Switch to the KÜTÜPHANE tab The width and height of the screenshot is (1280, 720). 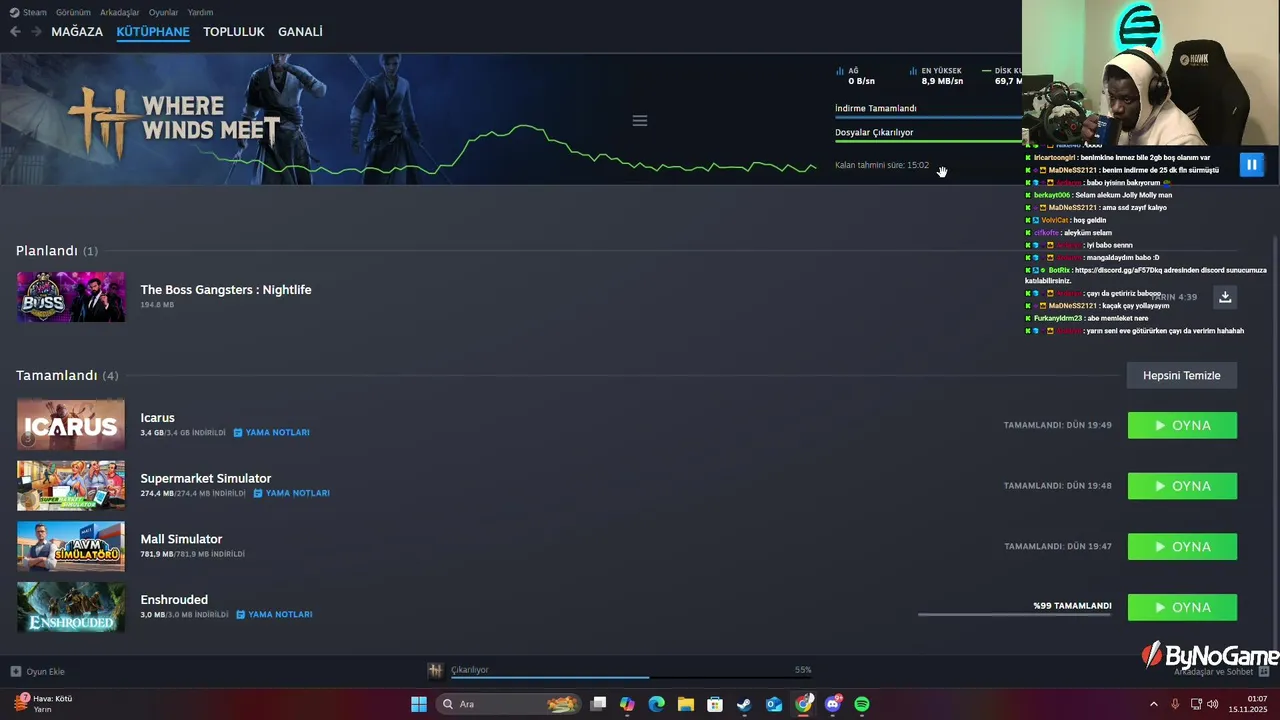[153, 32]
